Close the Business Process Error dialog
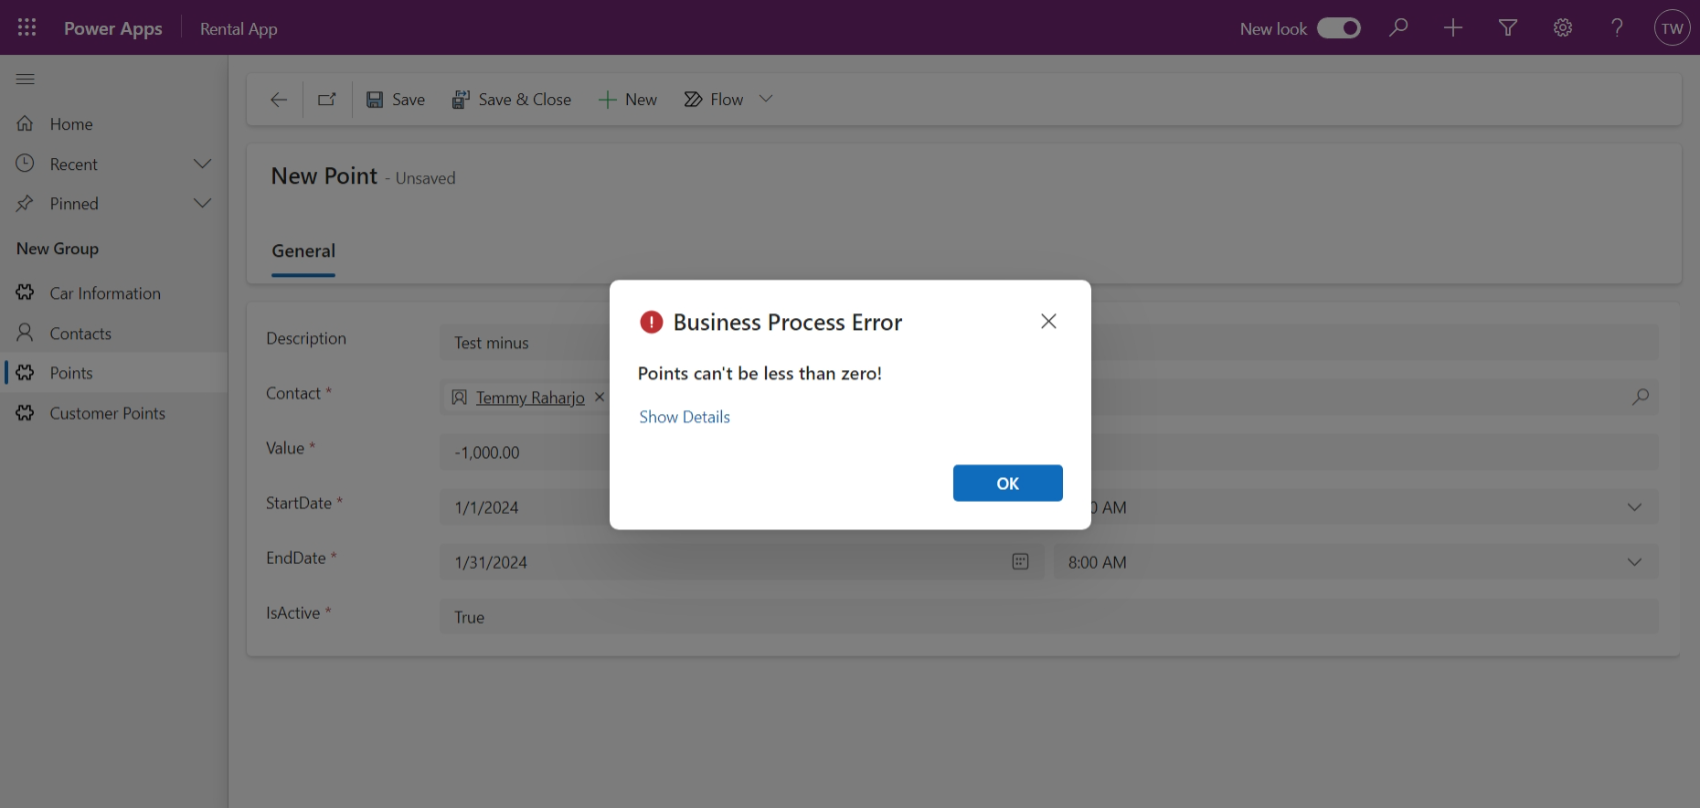This screenshot has height=808, width=1700. click(1048, 321)
